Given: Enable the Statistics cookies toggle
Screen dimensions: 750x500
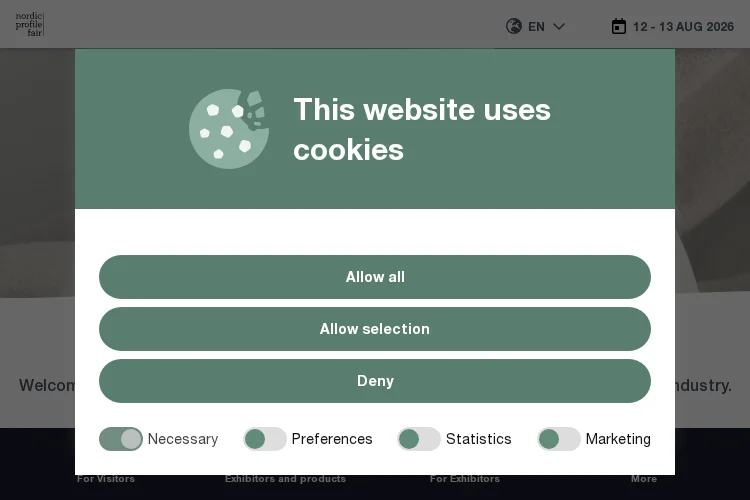Looking at the screenshot, I should click(x=419, y=439).
